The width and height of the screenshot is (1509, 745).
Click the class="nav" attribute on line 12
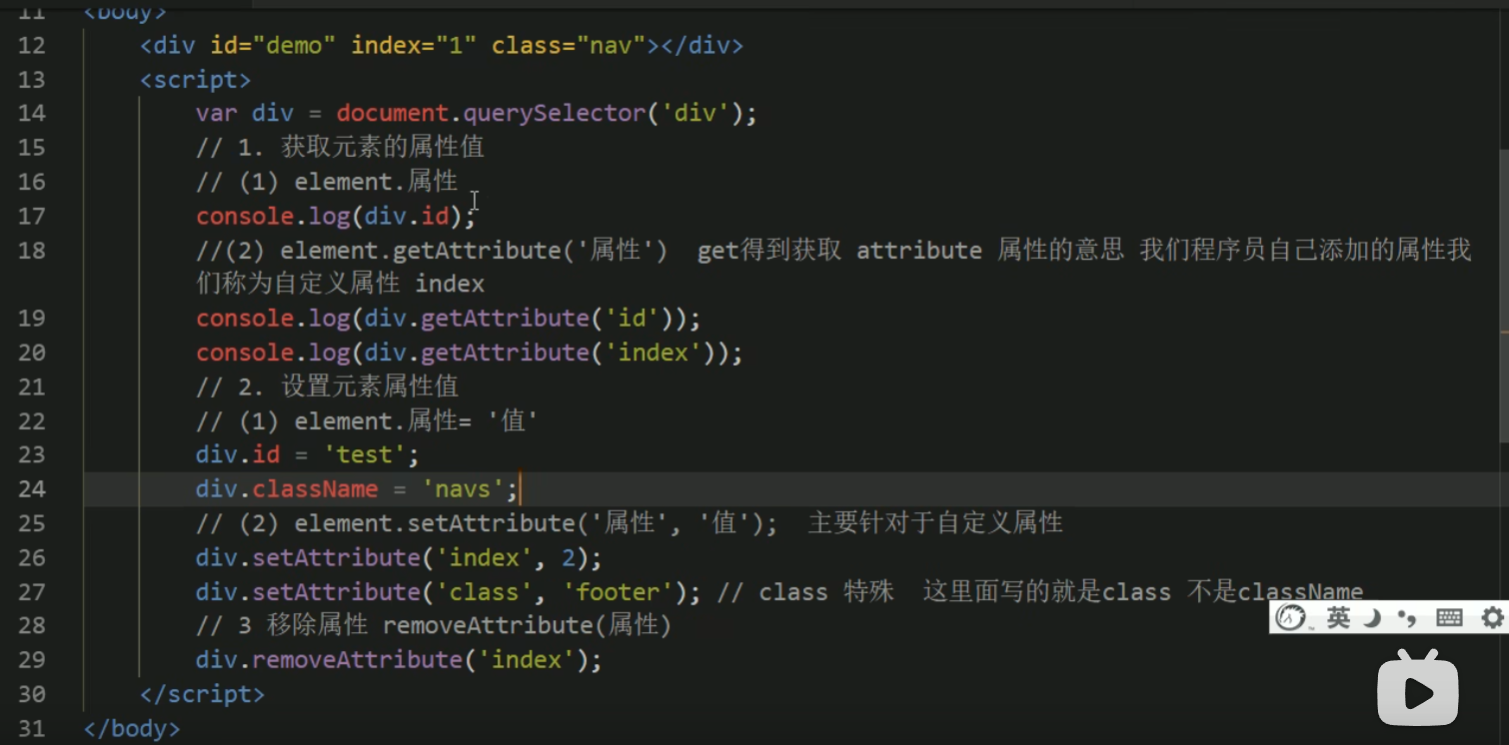coord(569,46)
